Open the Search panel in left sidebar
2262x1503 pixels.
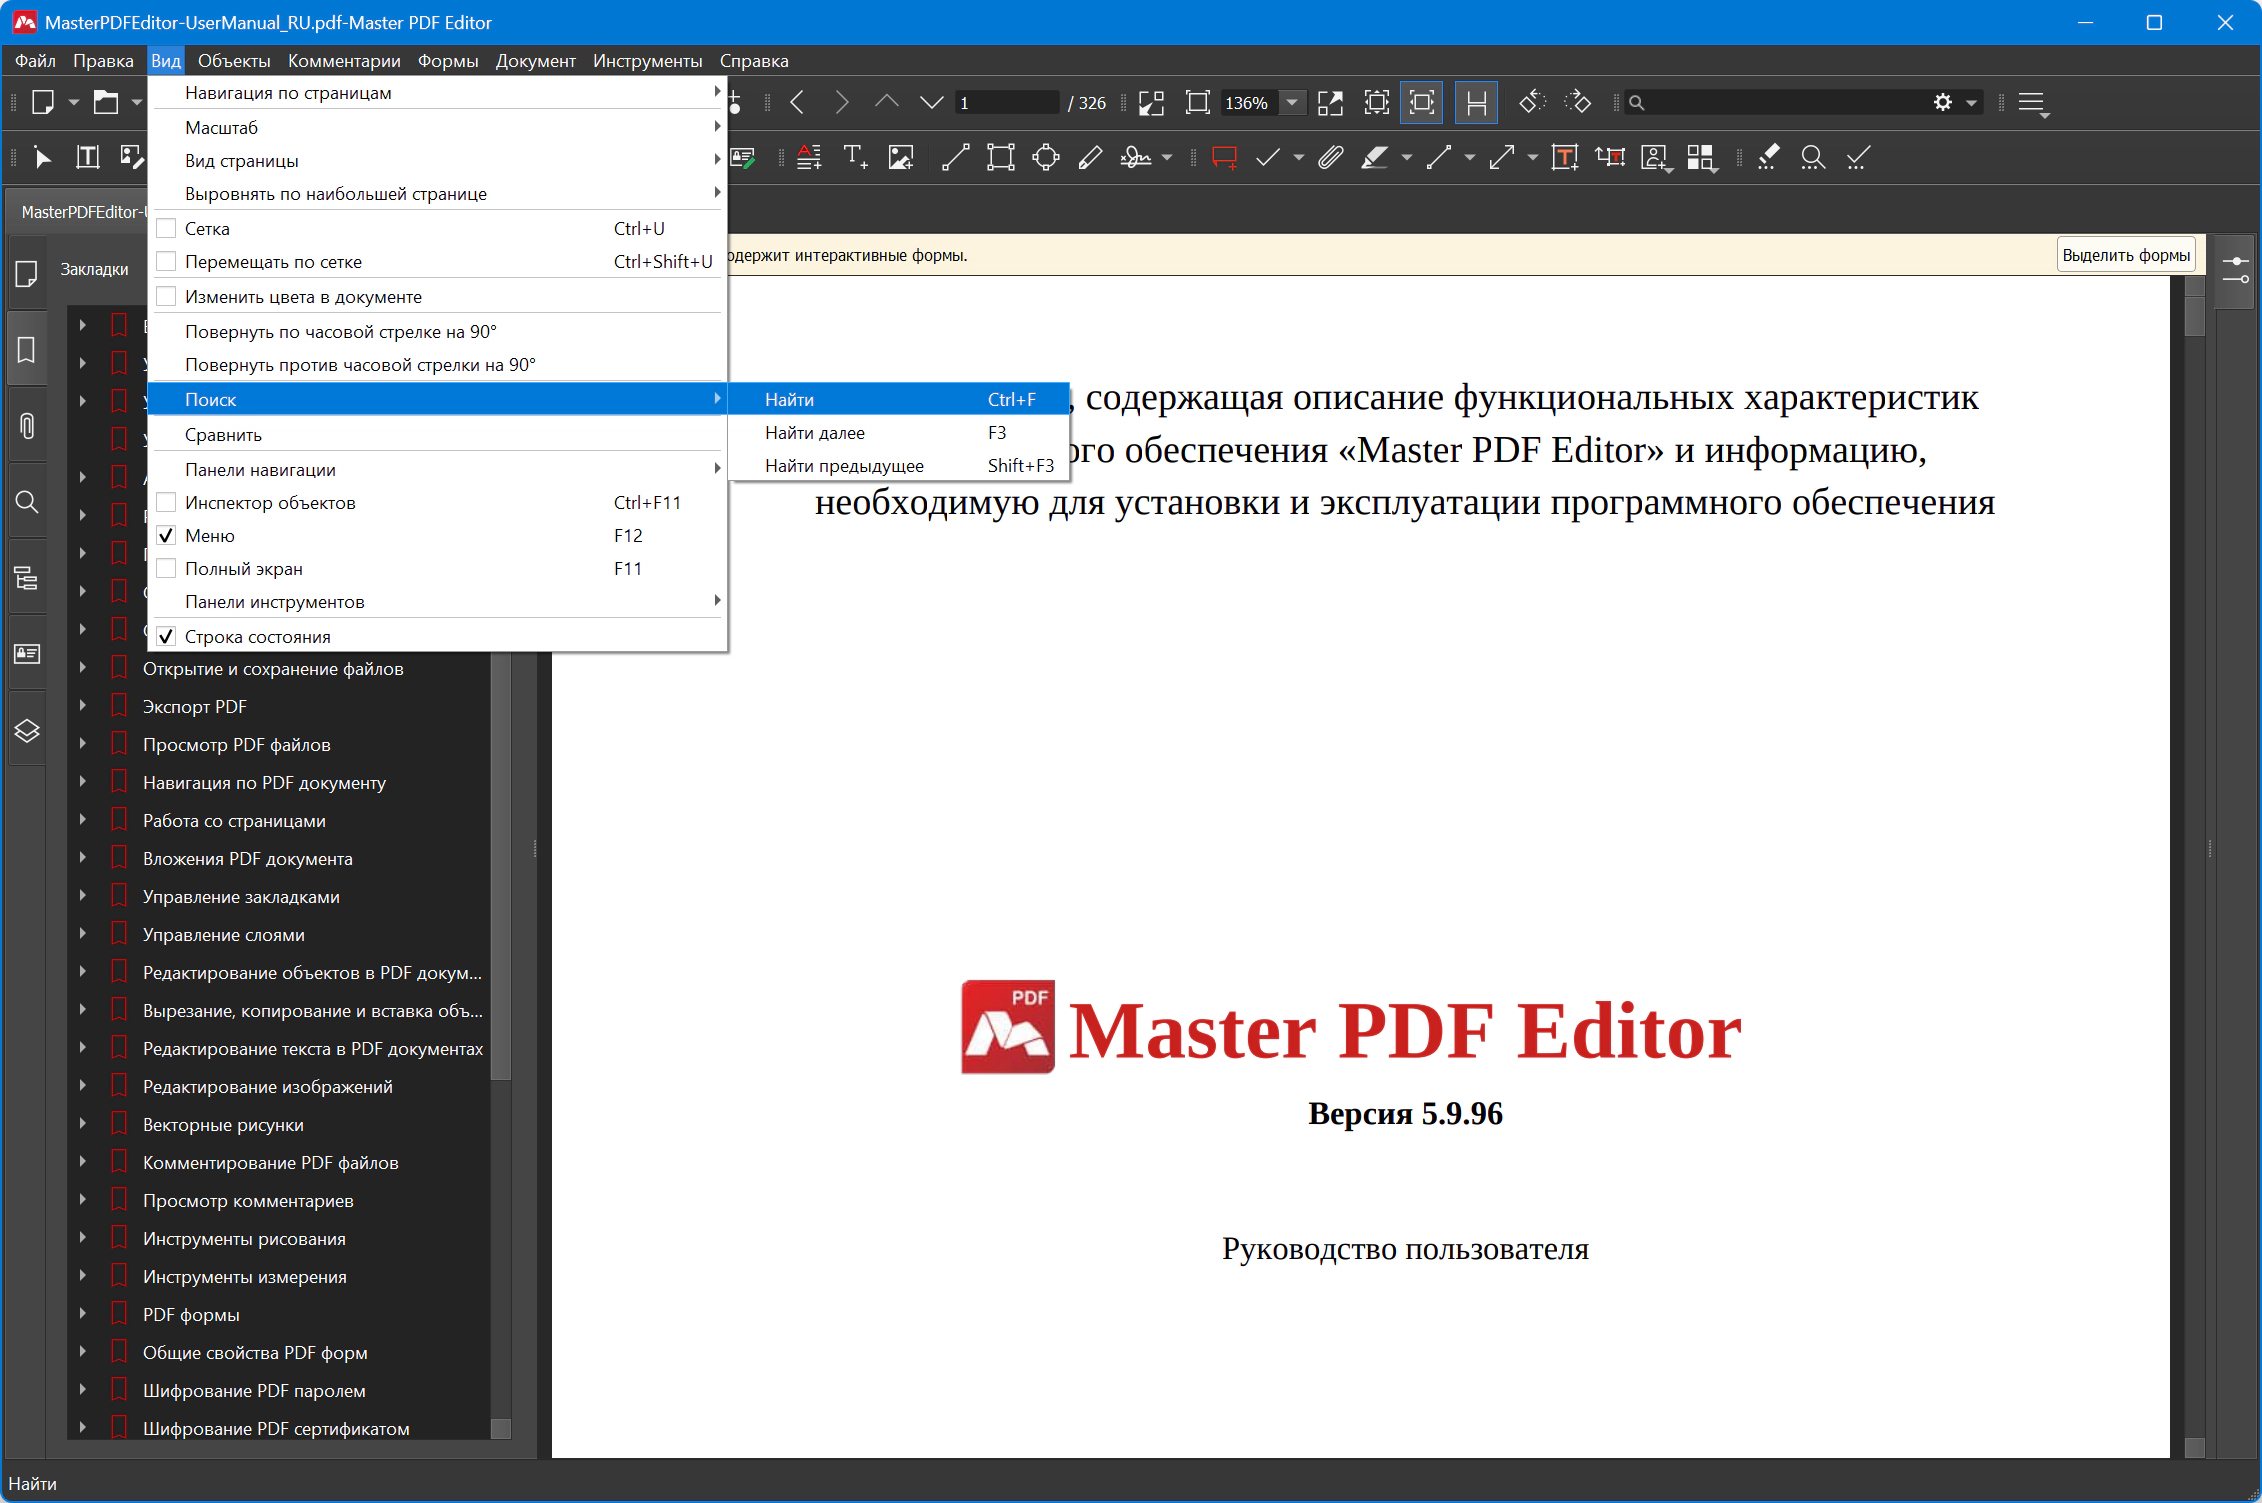pos(27,502)
